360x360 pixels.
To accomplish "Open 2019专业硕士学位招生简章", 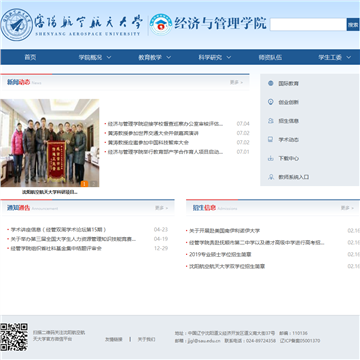I will 220,254.
